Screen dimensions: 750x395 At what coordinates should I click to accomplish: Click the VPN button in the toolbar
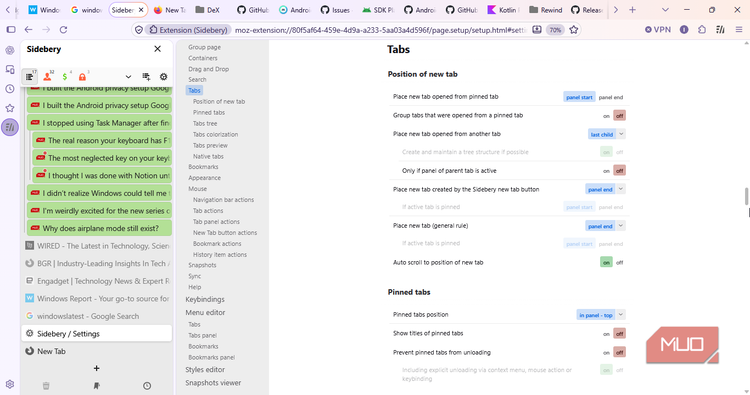coord(658,30)
